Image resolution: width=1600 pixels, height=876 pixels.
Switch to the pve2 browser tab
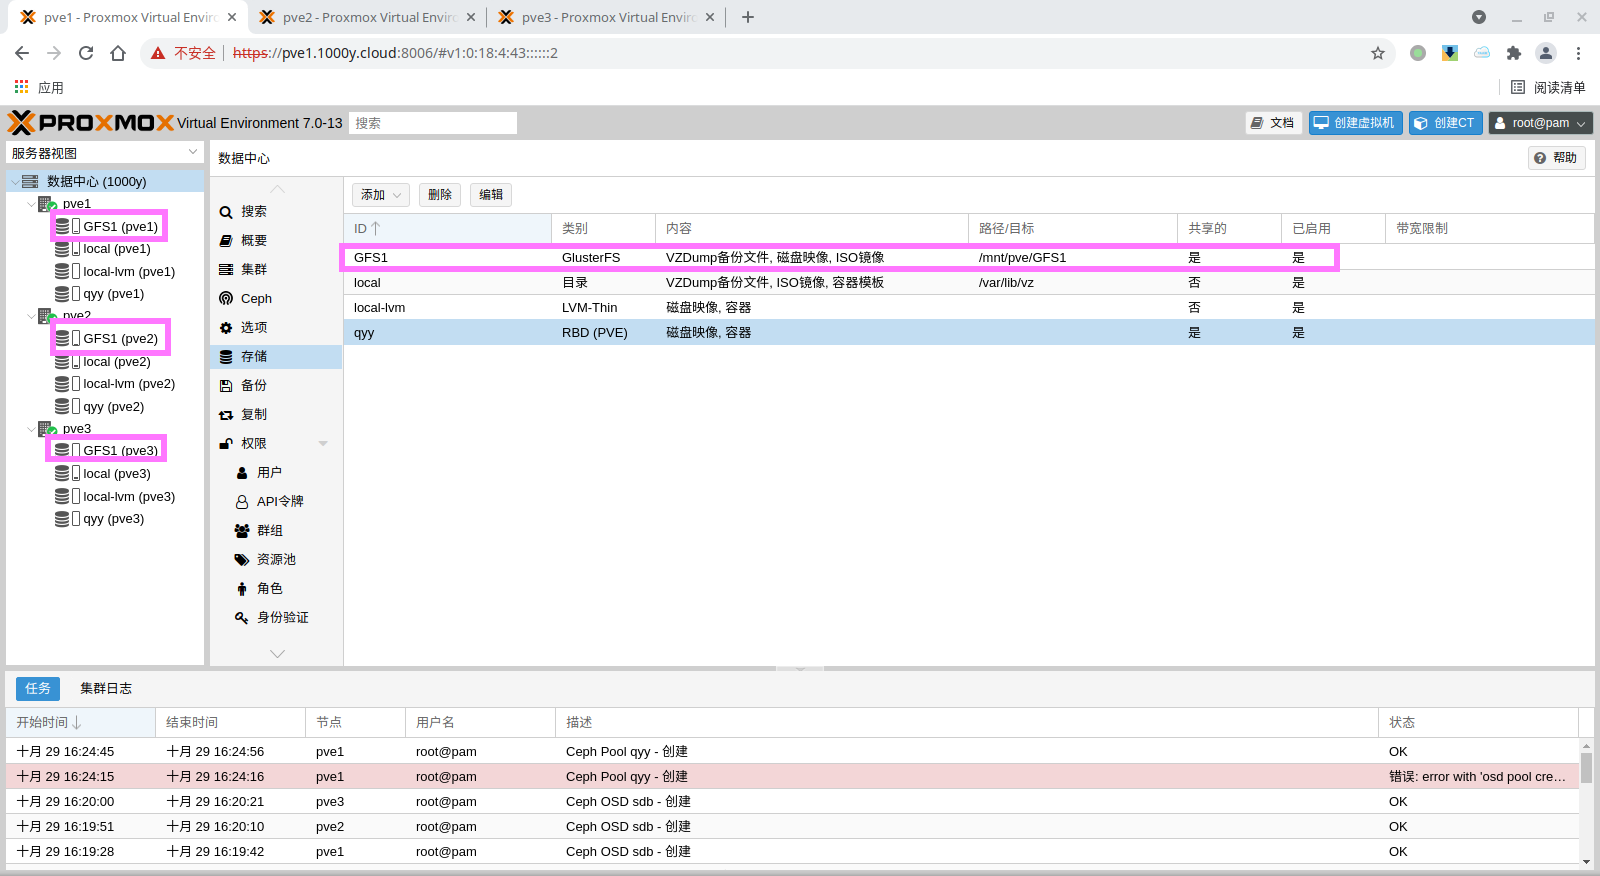[366, 17]
